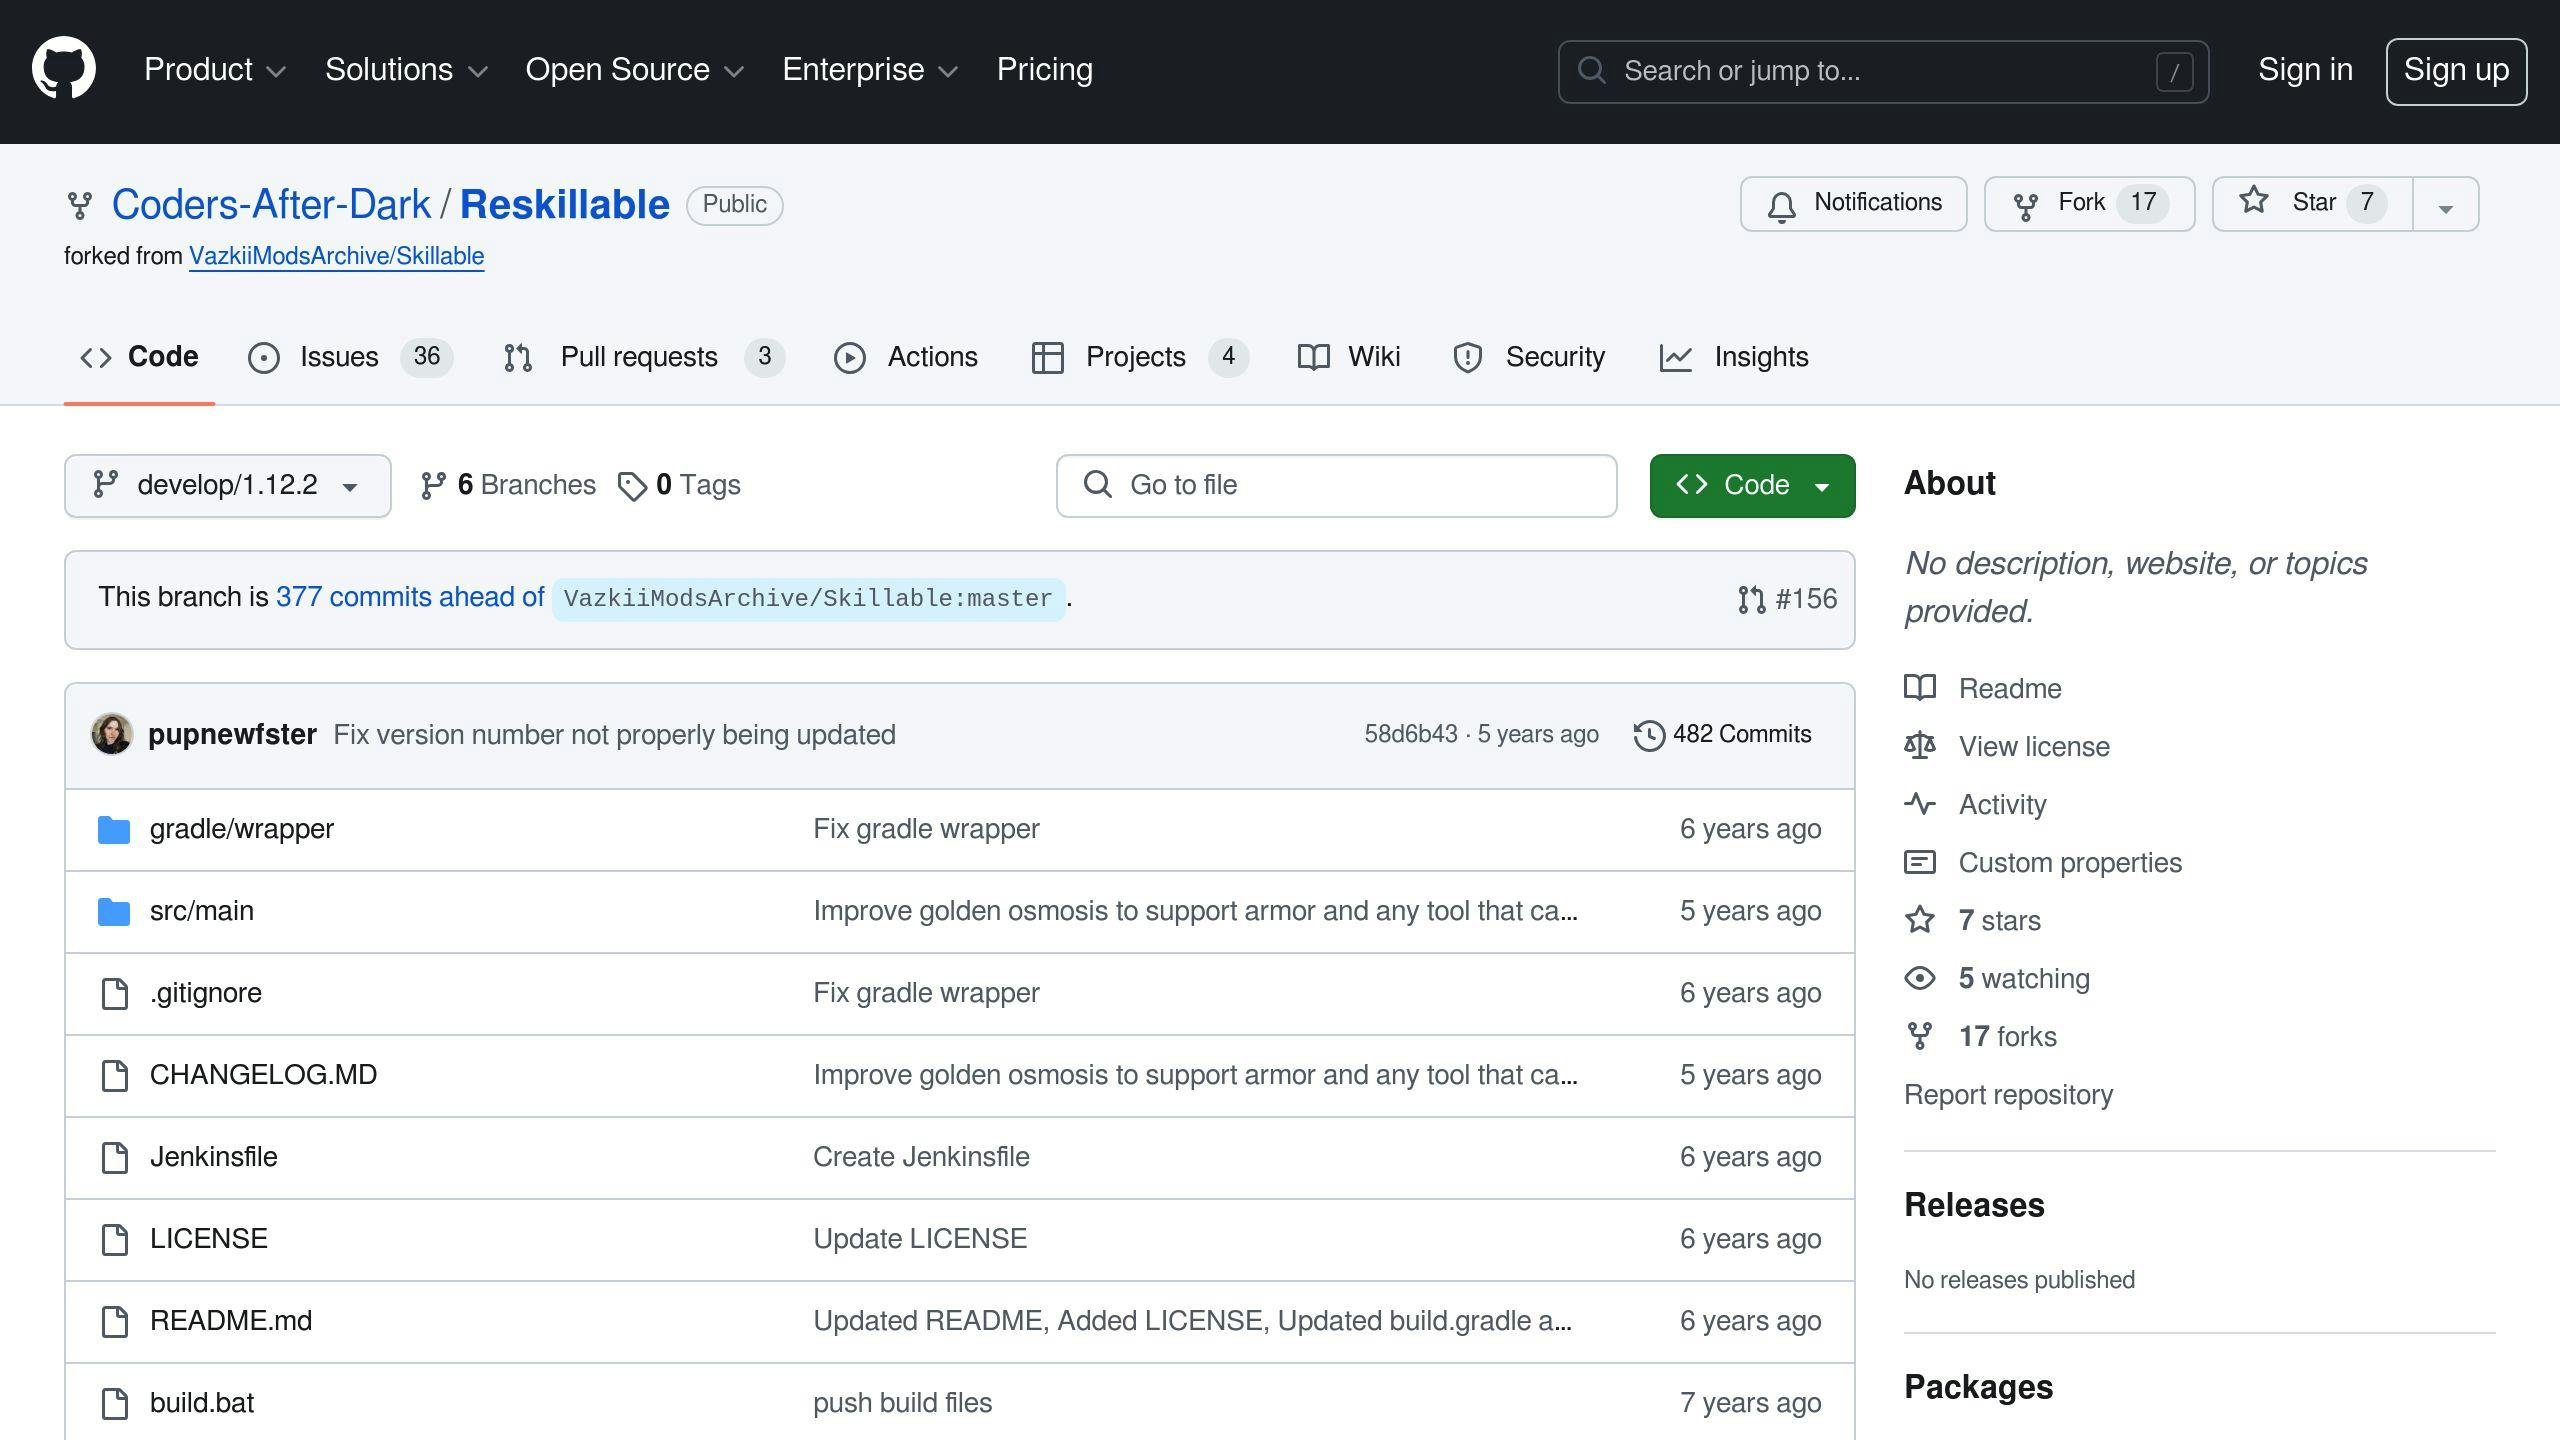Open the Create Jenkinsfile commit message

(x=921, y=1157)
